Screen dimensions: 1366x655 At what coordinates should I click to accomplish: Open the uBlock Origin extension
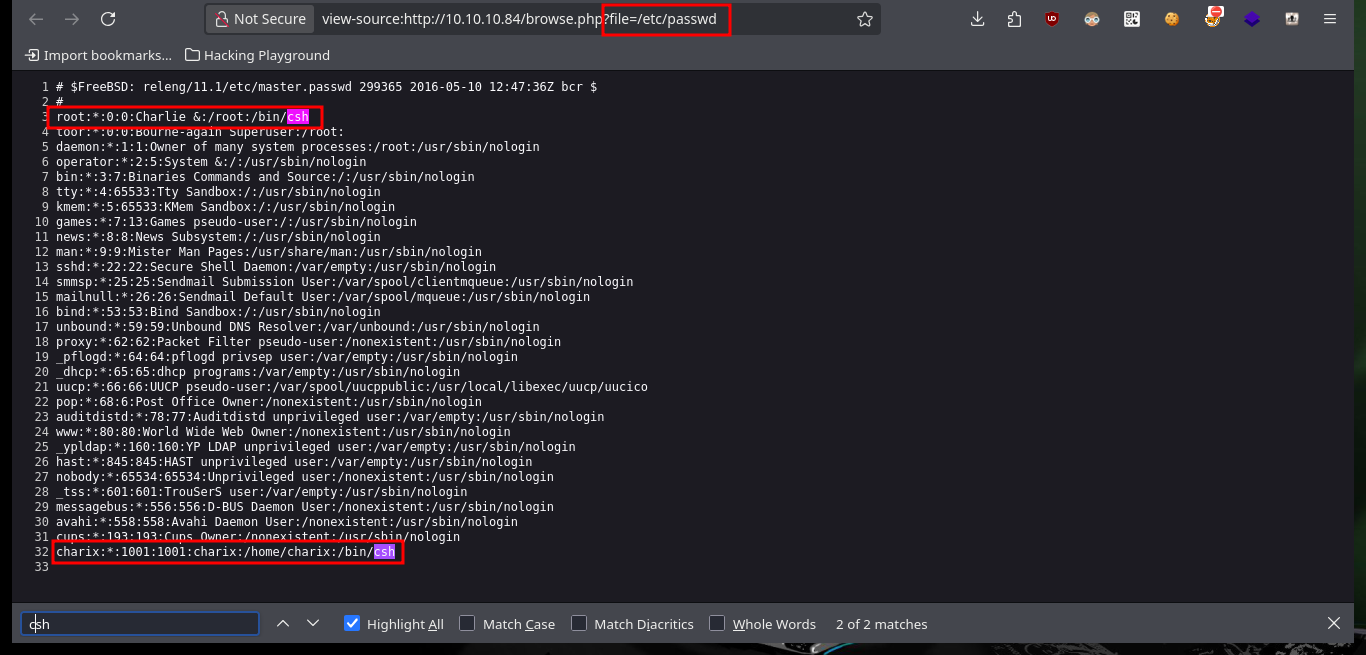click(x=1052, y=19)
